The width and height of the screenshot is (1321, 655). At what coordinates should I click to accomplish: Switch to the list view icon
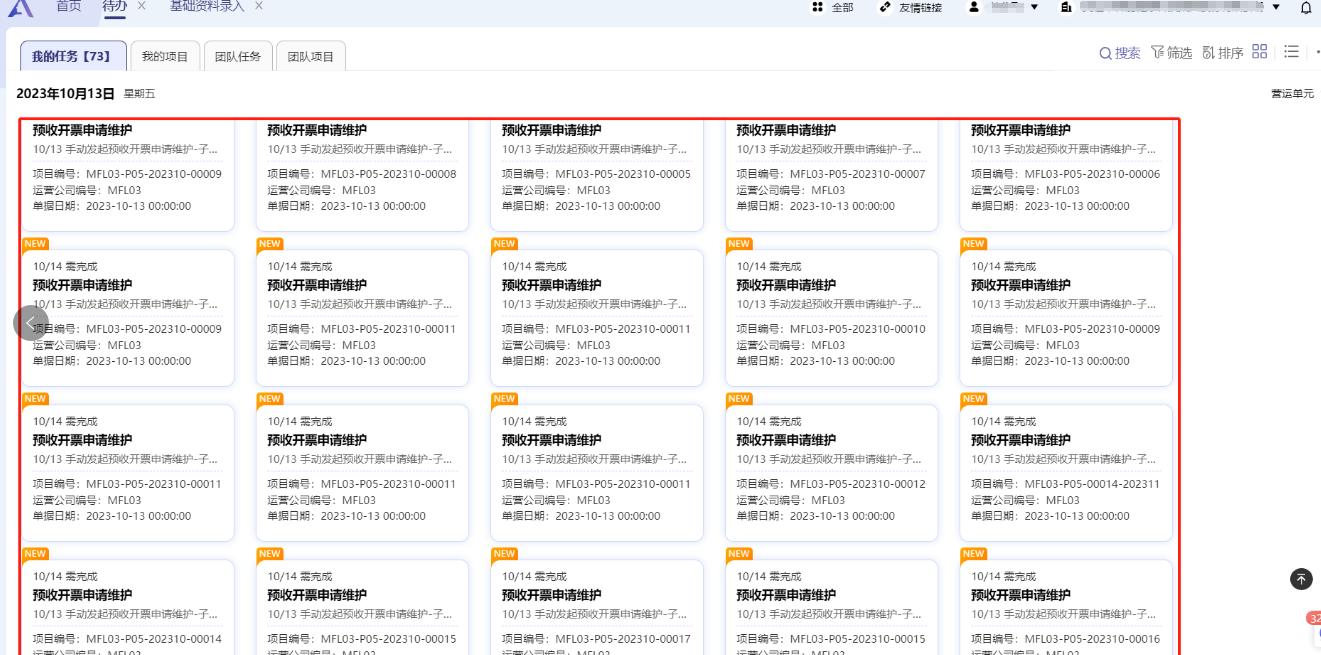1291,51
